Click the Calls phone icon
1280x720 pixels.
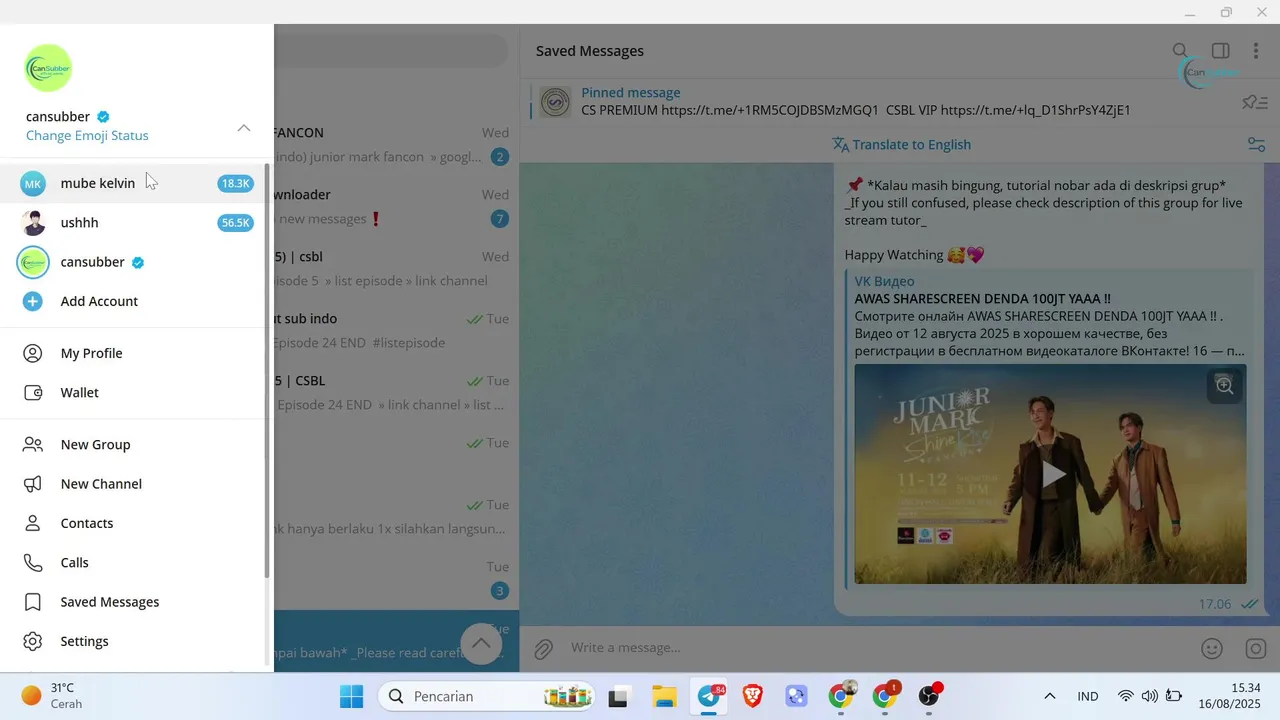coord(33,563)
